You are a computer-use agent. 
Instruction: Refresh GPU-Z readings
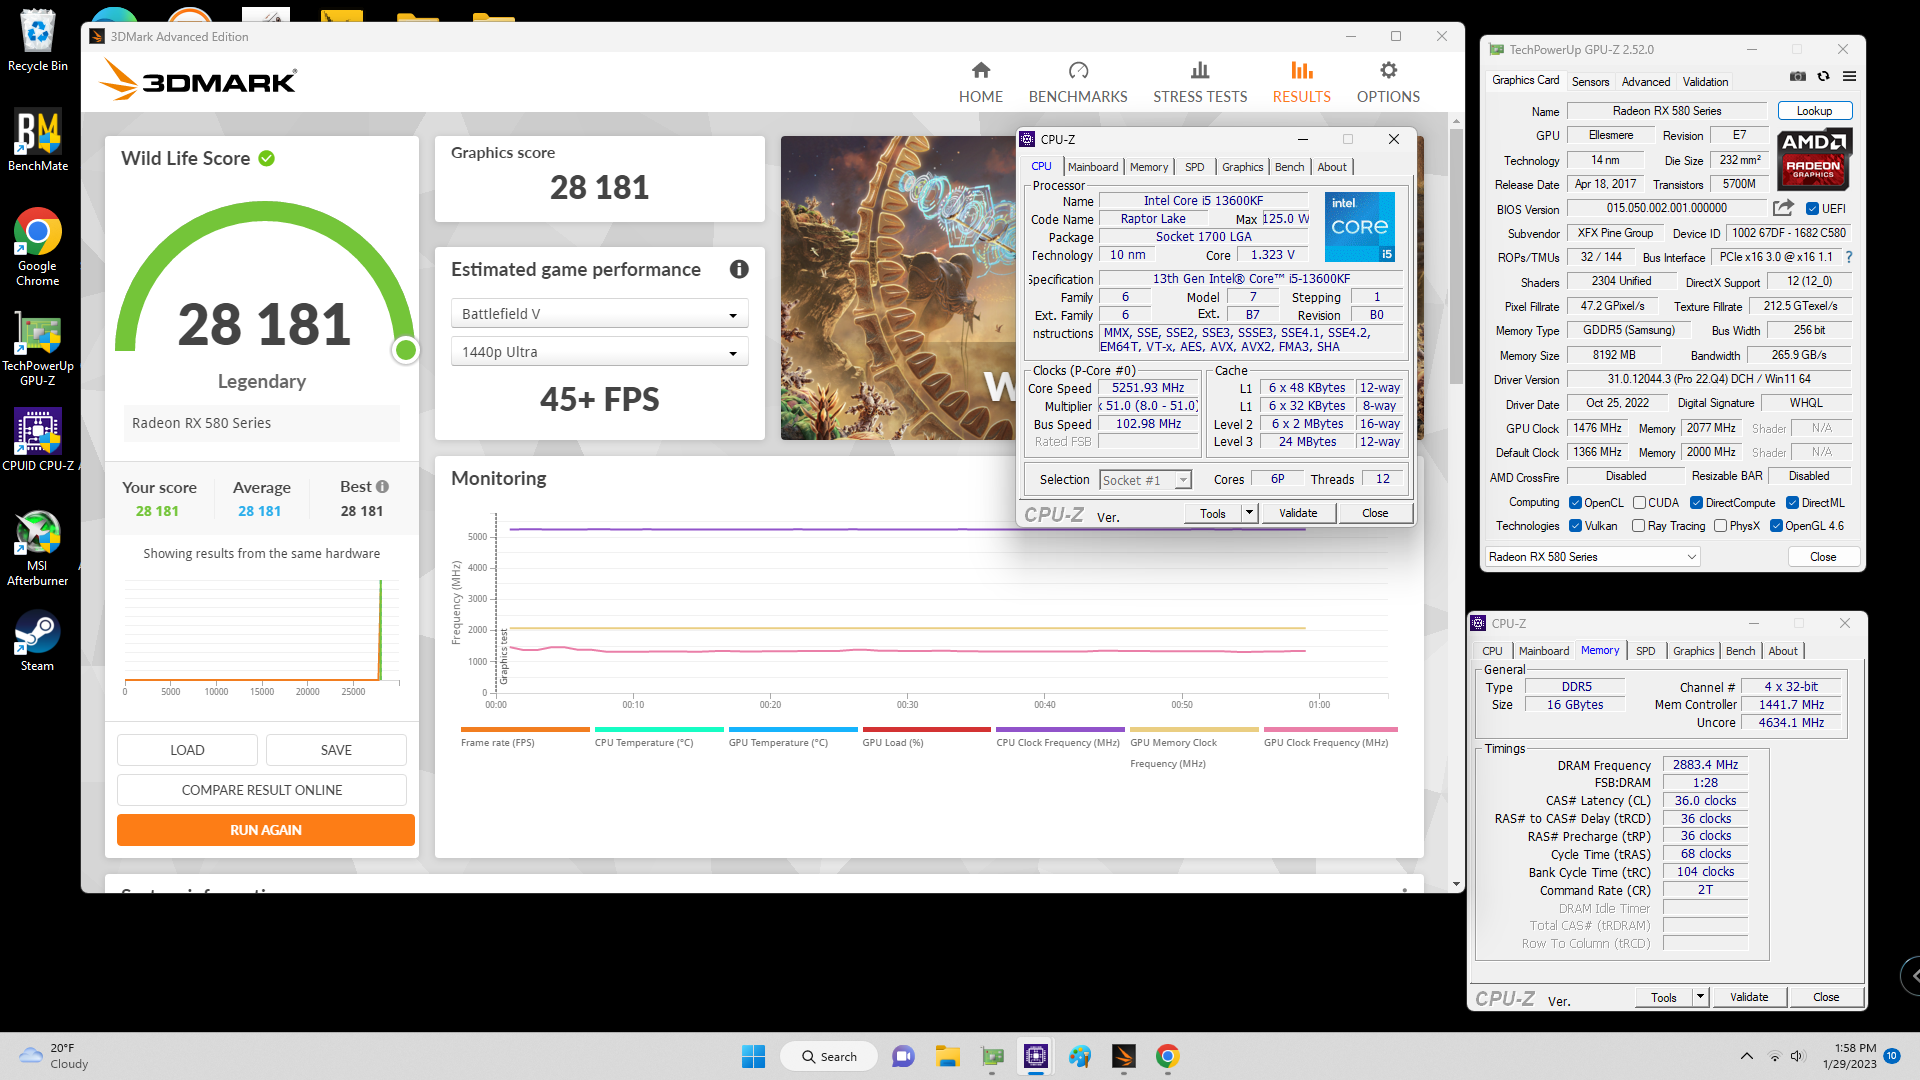coord(1823,76)
